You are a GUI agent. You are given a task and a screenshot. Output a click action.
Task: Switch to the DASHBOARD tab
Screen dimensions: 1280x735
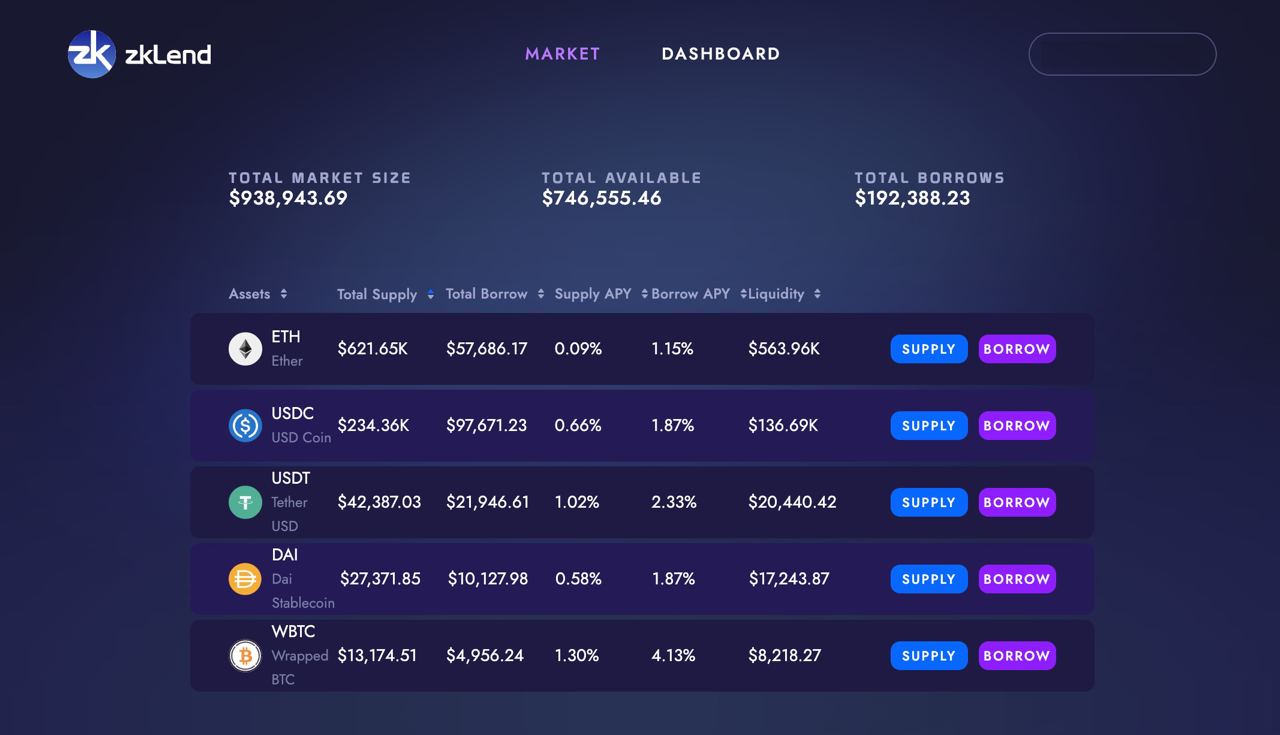721,54
